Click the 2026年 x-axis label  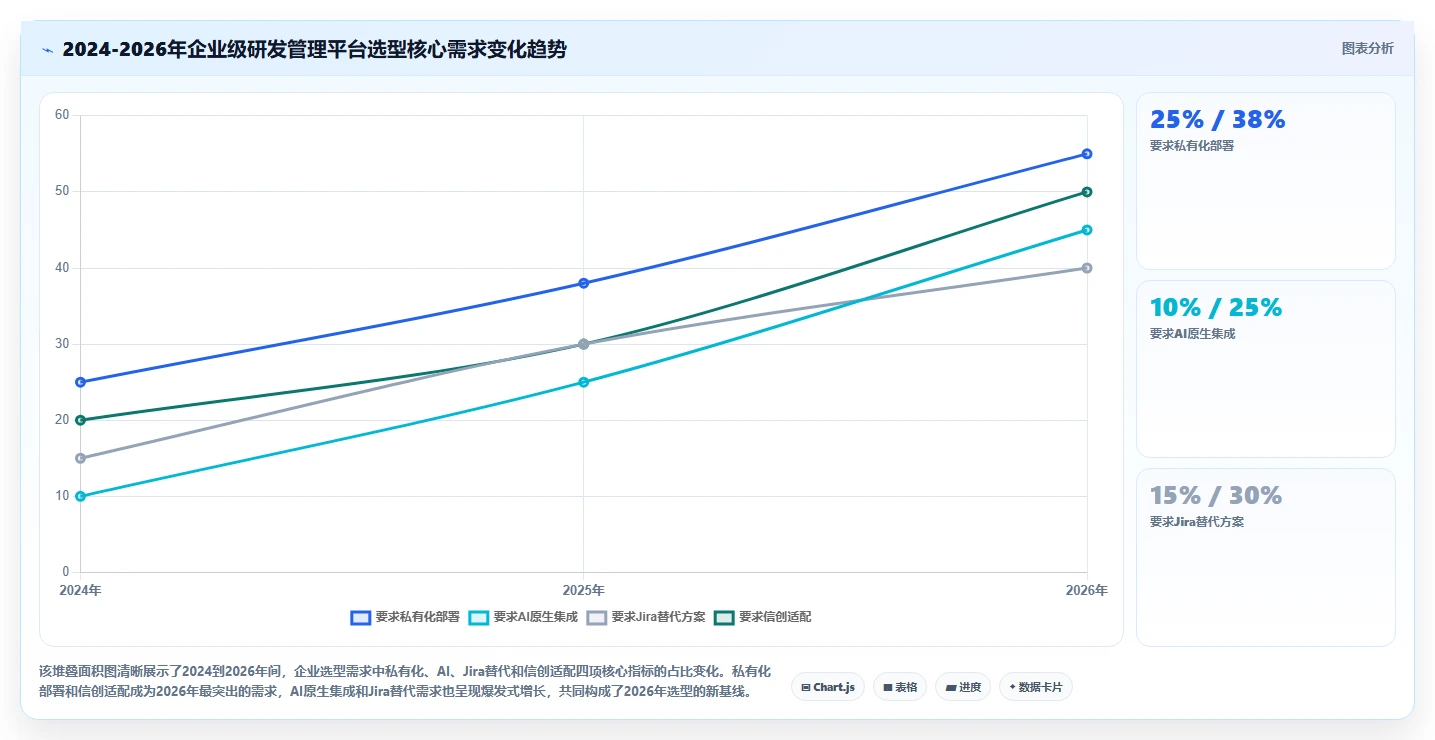coord(1087,591)
